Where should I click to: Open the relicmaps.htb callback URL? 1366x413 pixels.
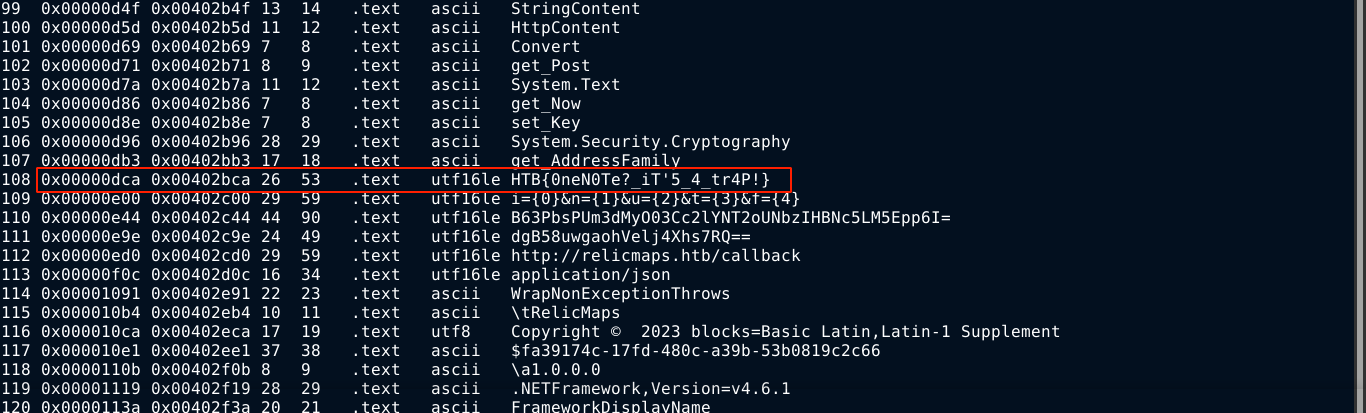click(655, 256)
